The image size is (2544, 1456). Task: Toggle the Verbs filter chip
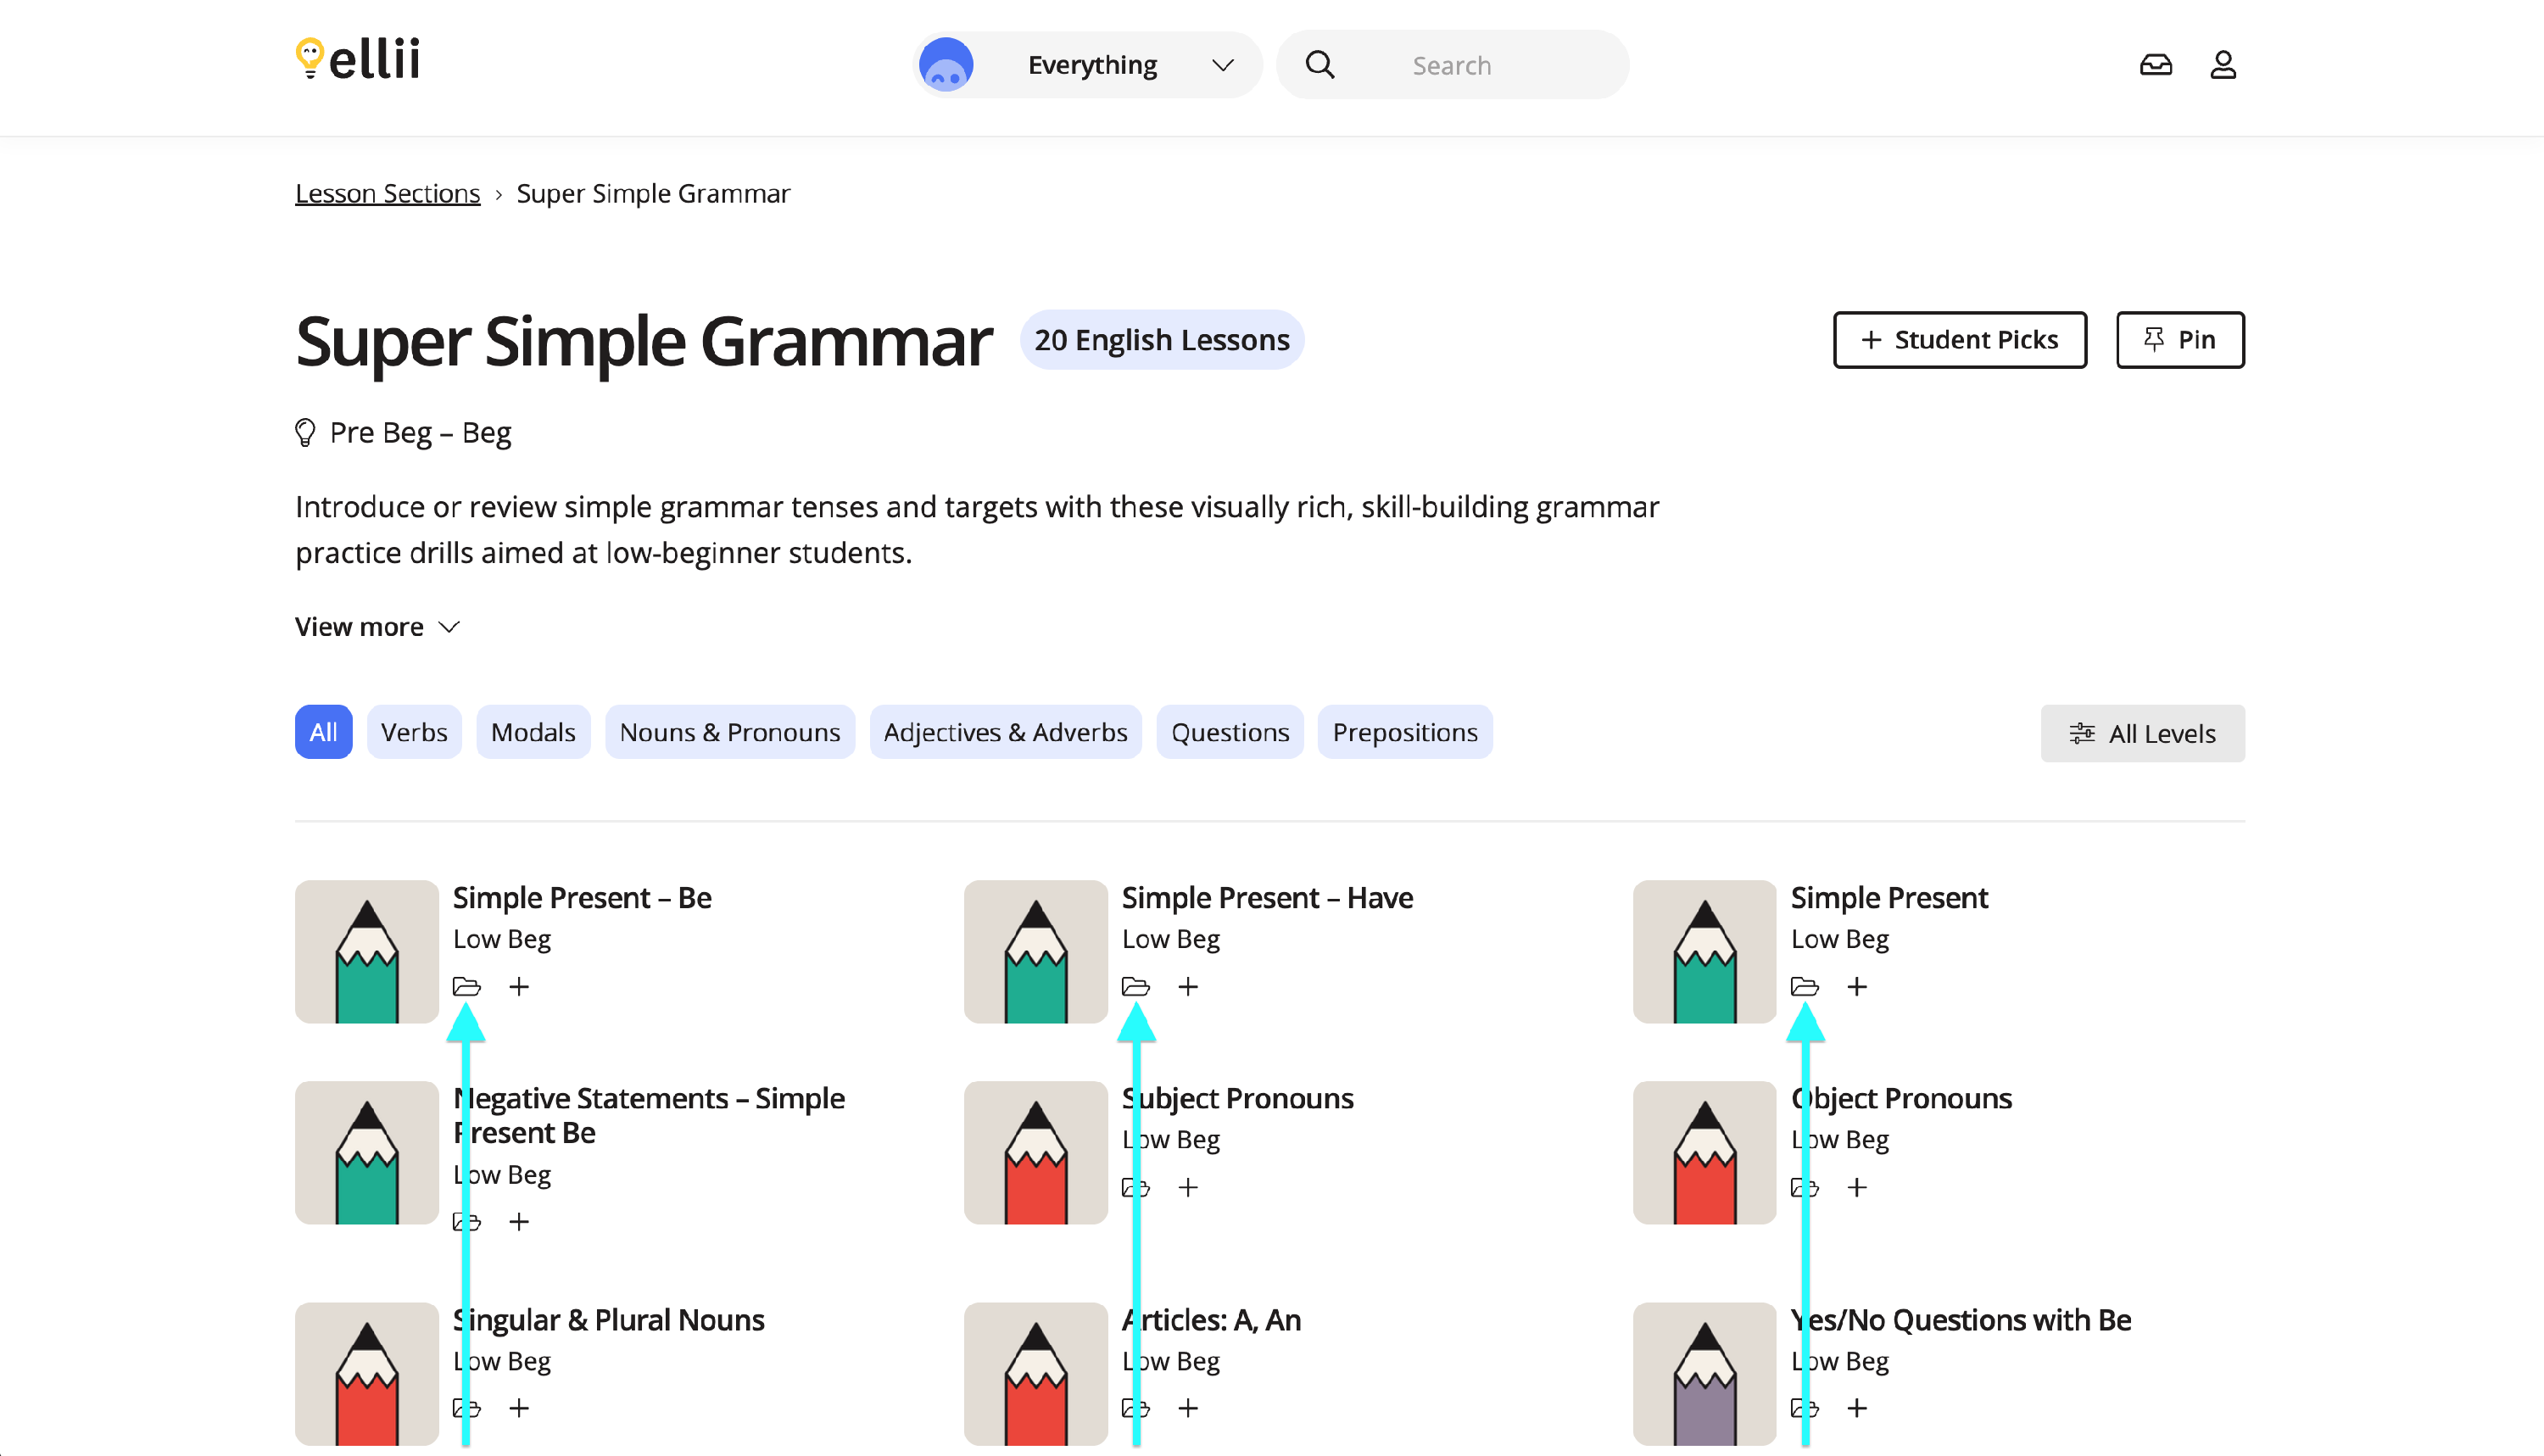(414, 732)
